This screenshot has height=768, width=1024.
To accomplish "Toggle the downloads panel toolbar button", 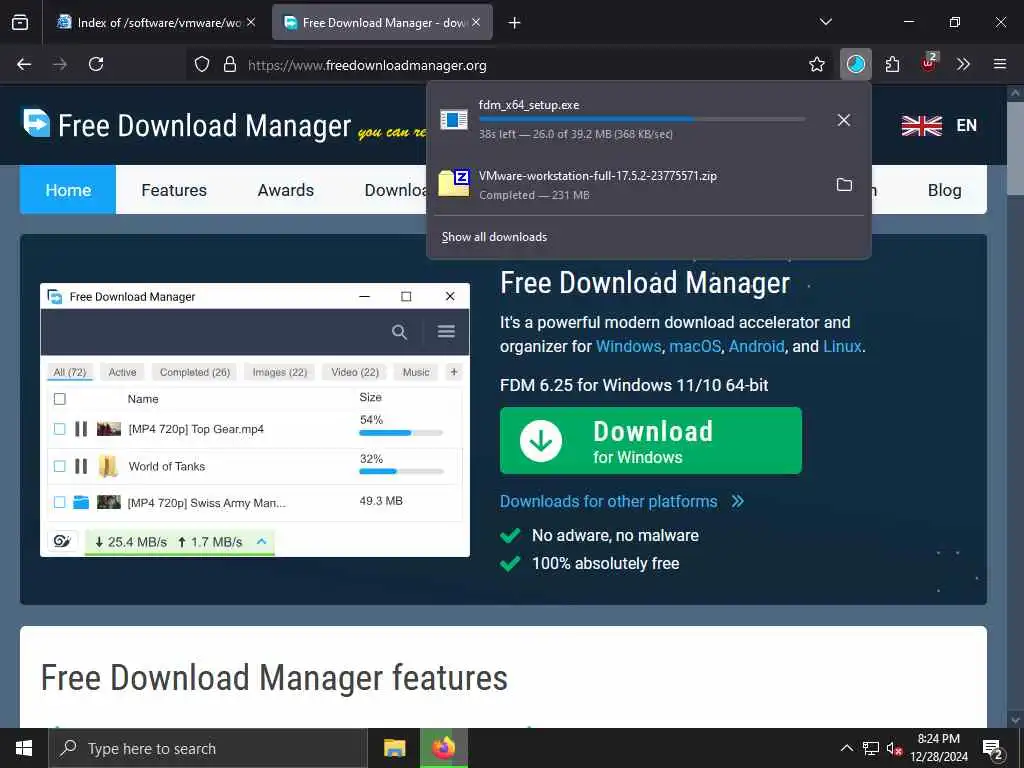I will click(x=856, y=64).
